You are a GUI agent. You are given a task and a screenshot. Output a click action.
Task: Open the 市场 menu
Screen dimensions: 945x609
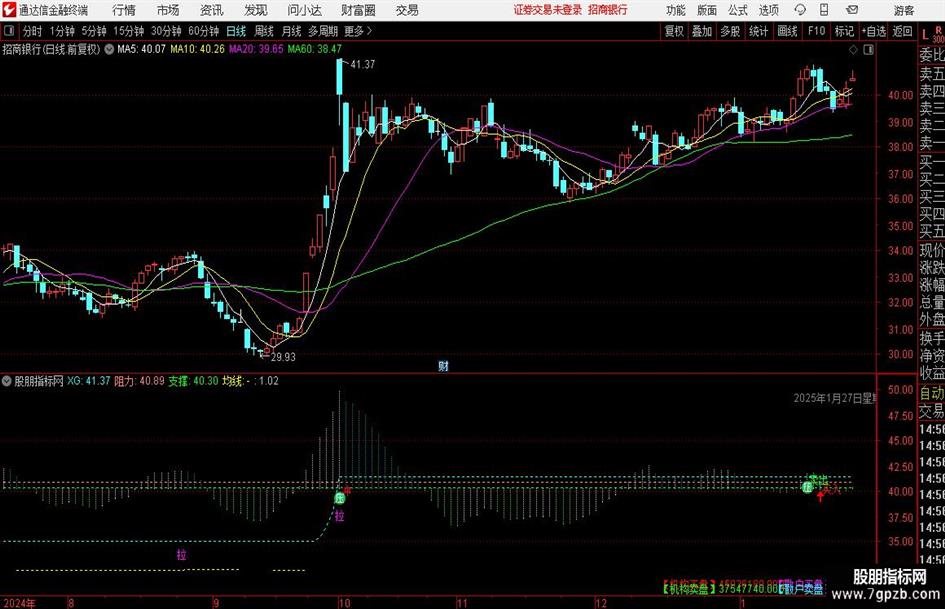tap(168, 10)
